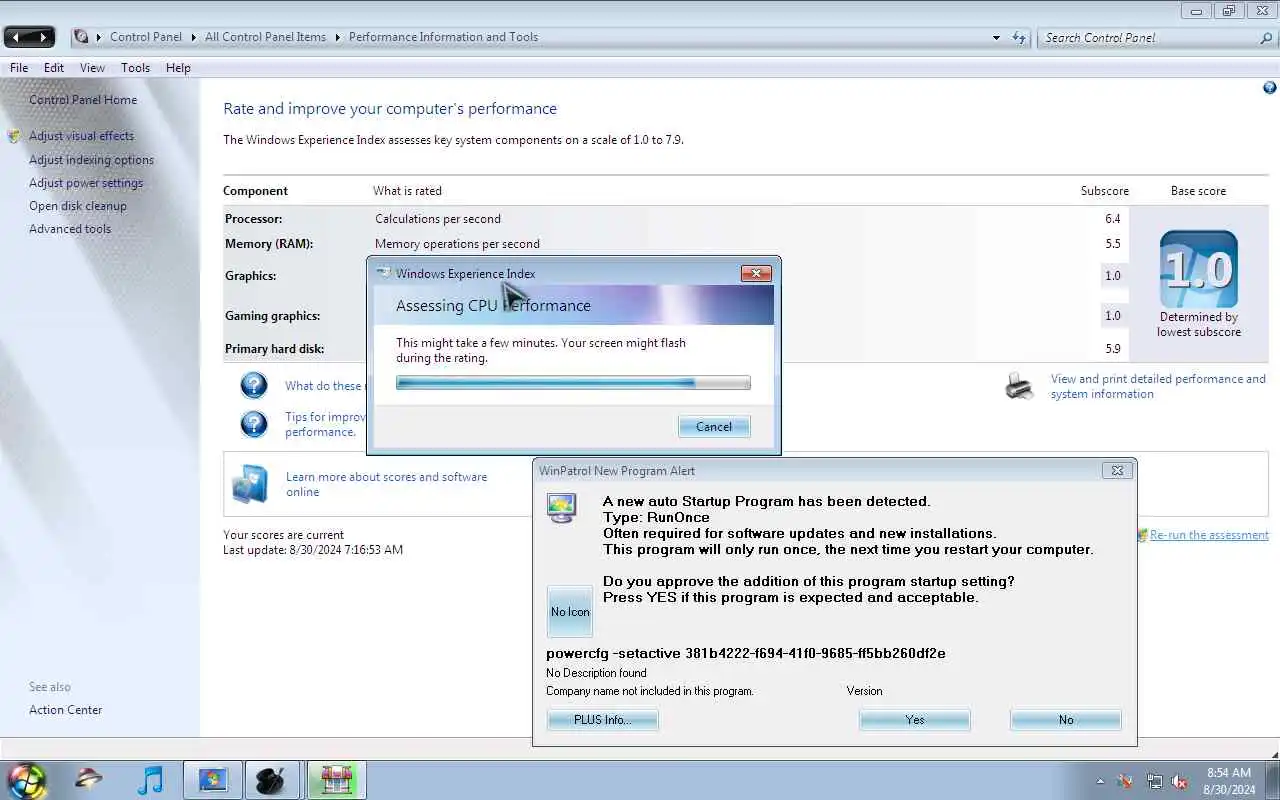Click the WinPatrol monitor icon in alert
This screenshot has height=800, width=1280.
[562, 507]
